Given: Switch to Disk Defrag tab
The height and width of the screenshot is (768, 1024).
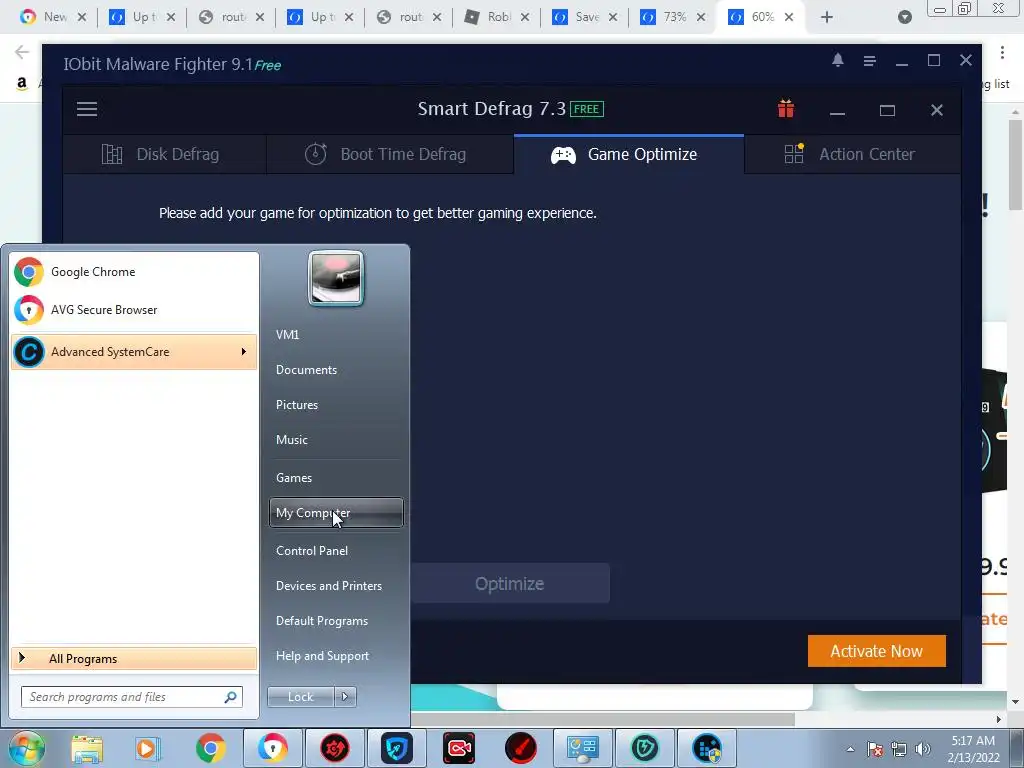Looking at the screenshot, I should coord(165,155).
